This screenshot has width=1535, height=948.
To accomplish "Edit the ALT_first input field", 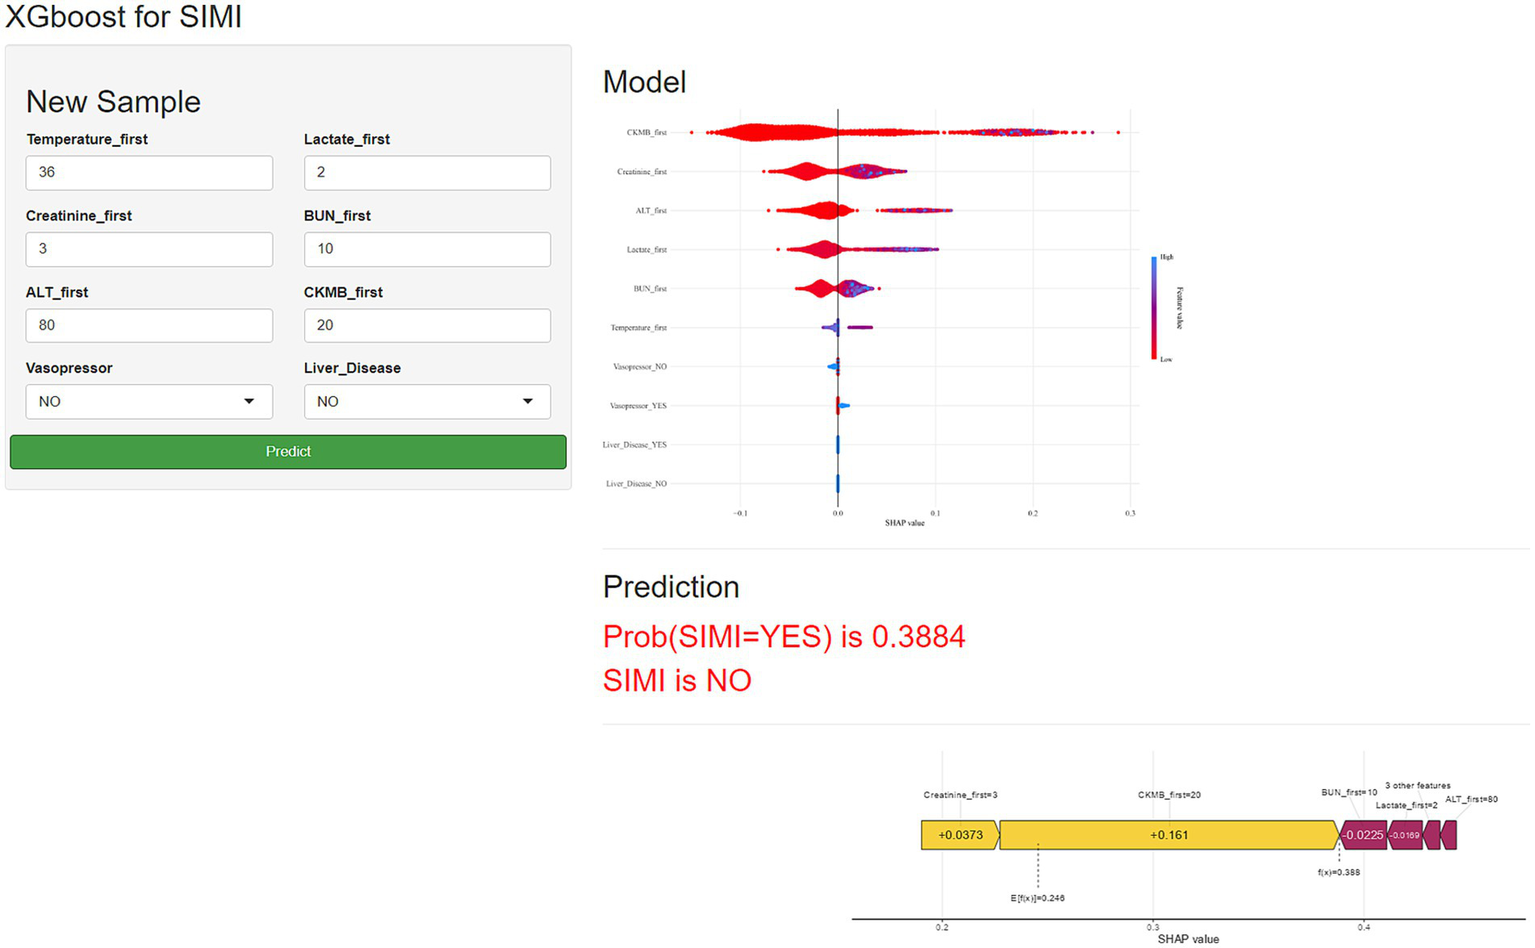I will point(149,326).
